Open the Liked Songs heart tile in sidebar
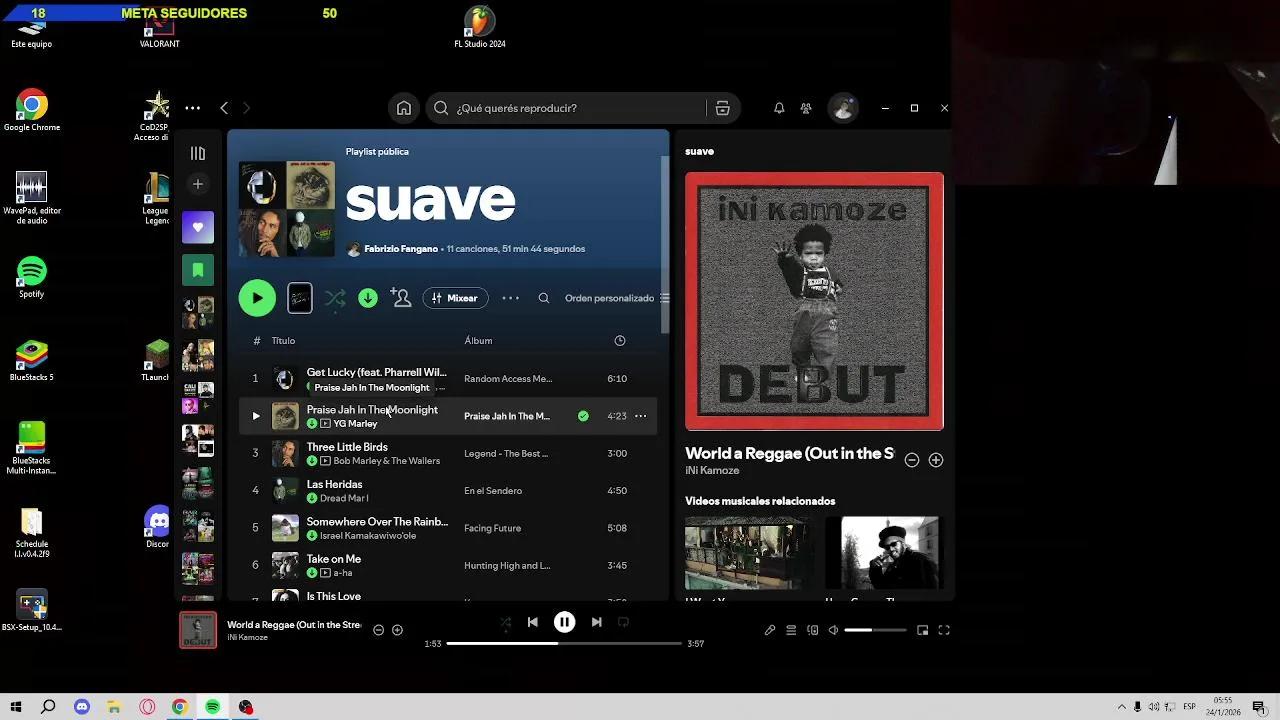This screenshot has height=720, width=1280. (198, 227)
